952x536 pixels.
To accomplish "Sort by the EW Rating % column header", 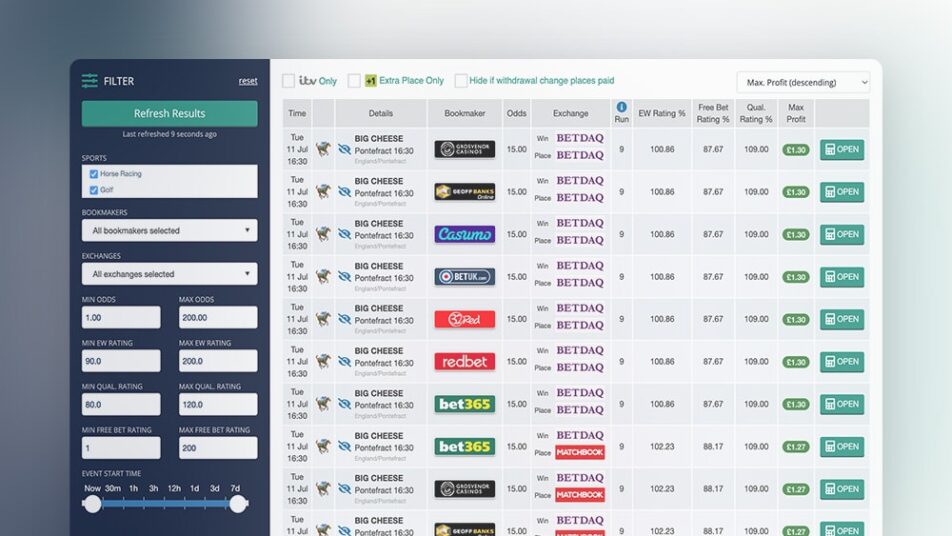I will tap(662, 114).
